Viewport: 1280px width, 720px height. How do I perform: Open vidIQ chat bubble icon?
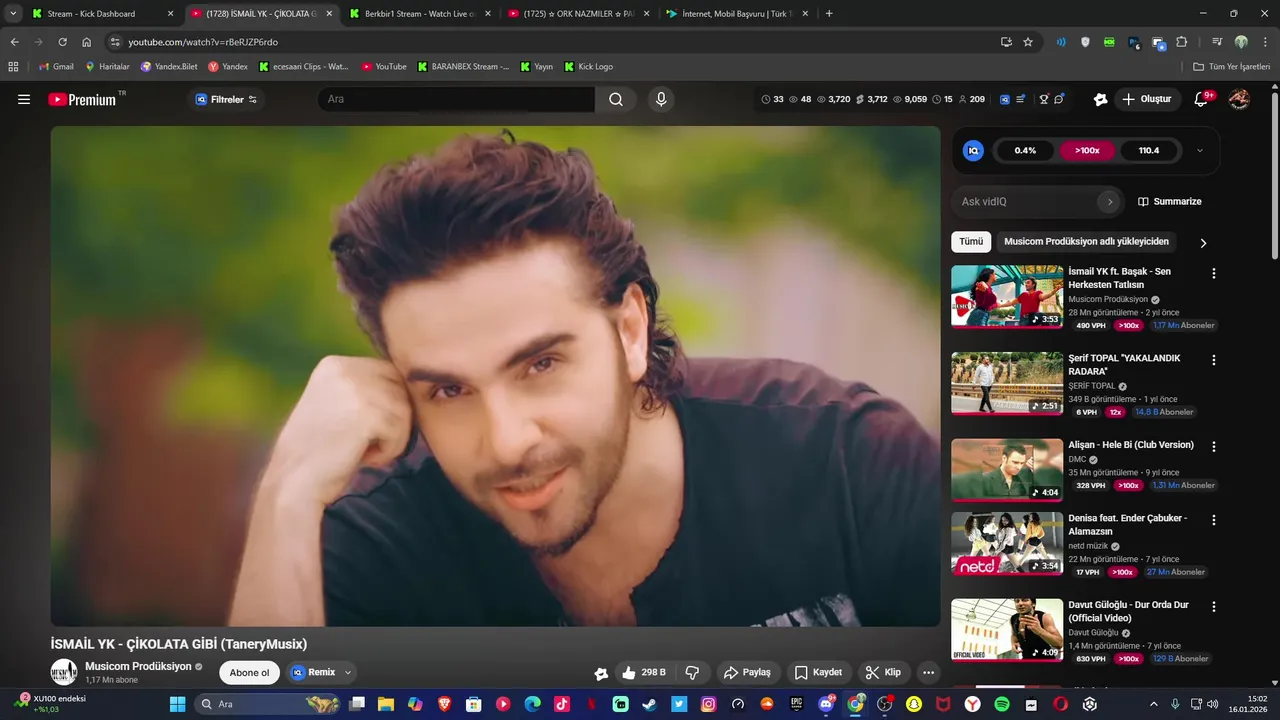coord(1060,99)
